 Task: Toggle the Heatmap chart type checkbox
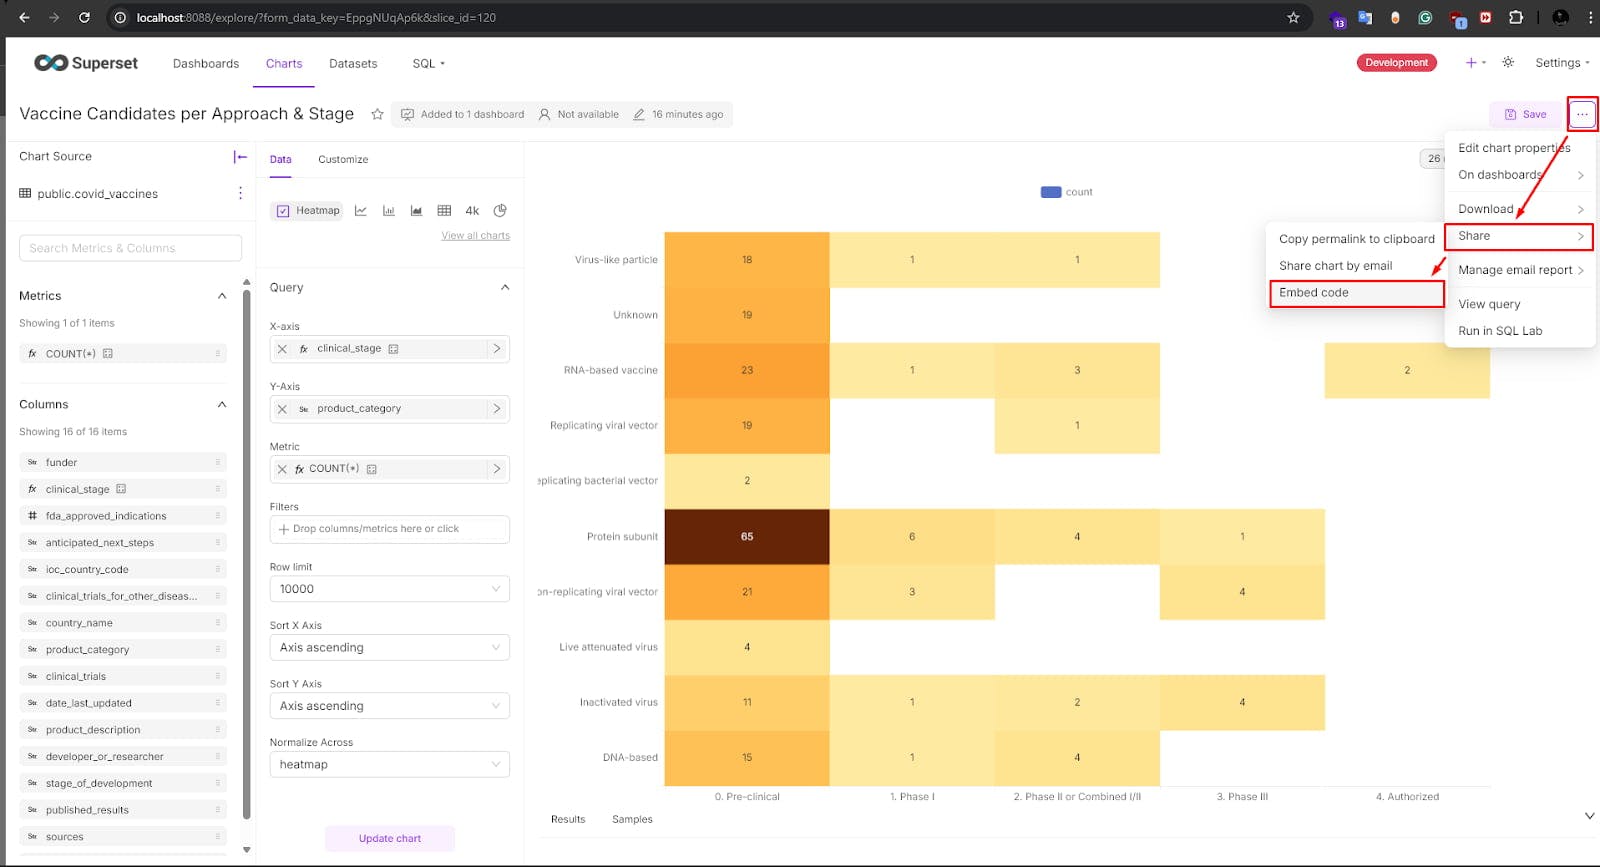tap(283, 211)
